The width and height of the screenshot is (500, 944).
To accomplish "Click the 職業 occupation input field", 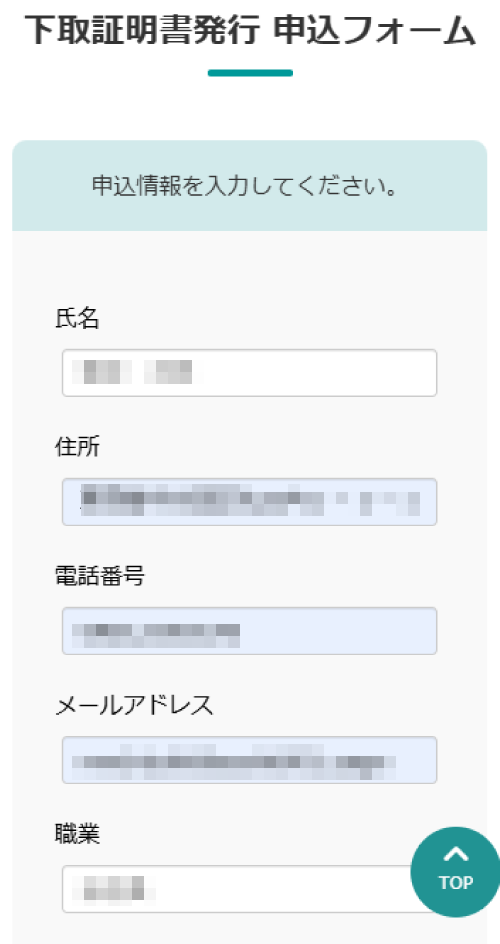I will 241,889.
